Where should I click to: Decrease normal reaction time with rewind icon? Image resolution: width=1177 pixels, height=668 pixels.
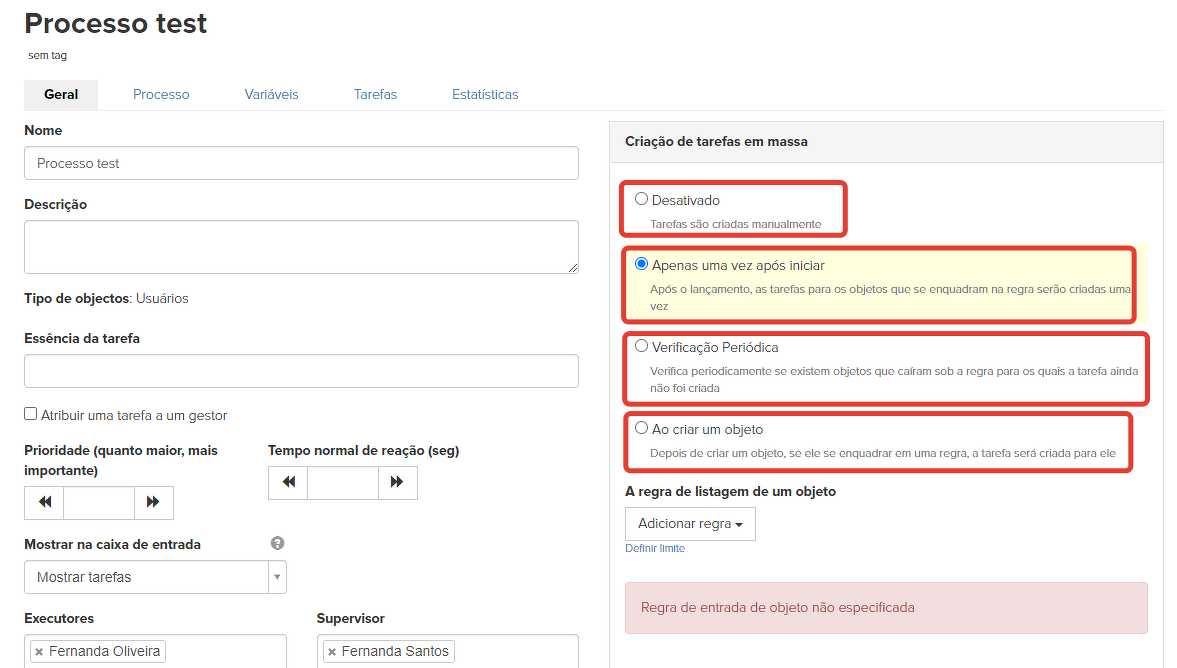(x=289, y=482)
